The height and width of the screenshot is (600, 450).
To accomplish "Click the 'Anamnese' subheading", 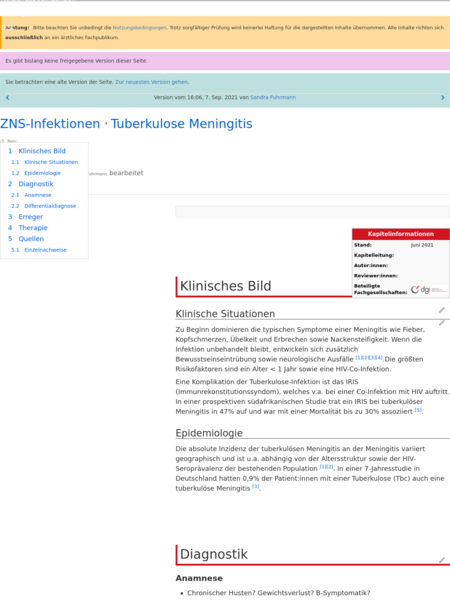I will tap(199, 578).
